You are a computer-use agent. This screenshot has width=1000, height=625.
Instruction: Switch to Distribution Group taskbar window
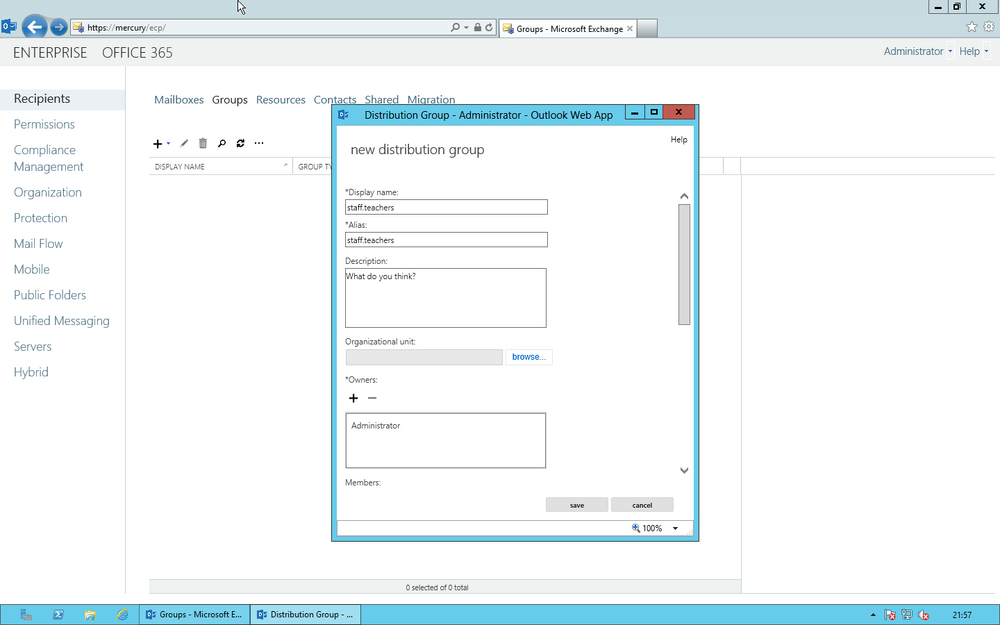click(305, 615)
